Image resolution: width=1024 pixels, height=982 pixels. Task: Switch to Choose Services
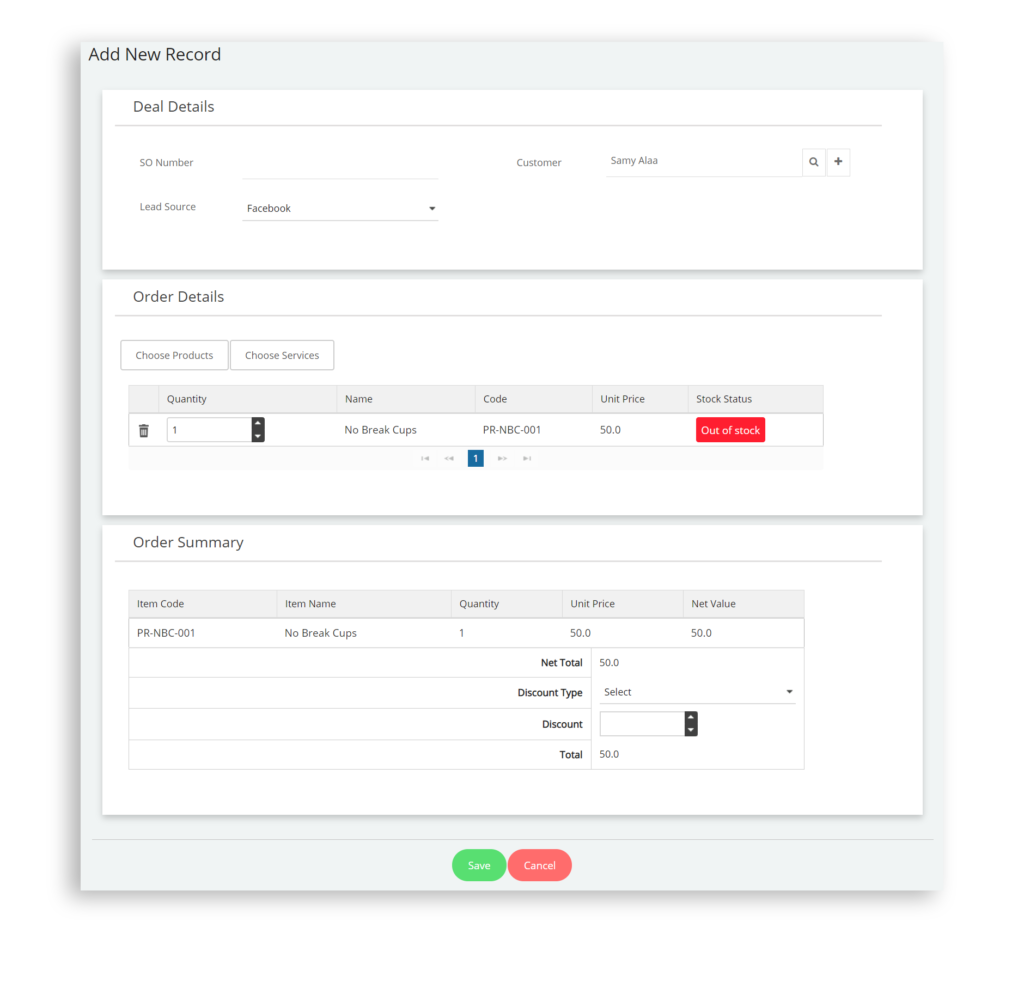click(281, 354)
